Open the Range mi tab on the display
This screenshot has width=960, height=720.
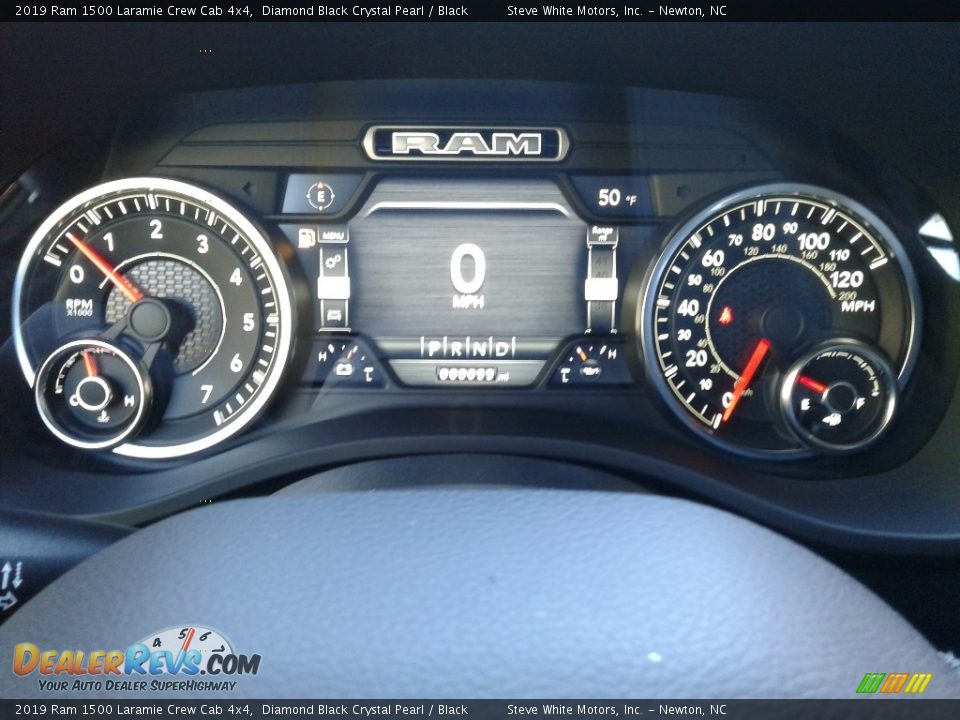pos(602,234)
